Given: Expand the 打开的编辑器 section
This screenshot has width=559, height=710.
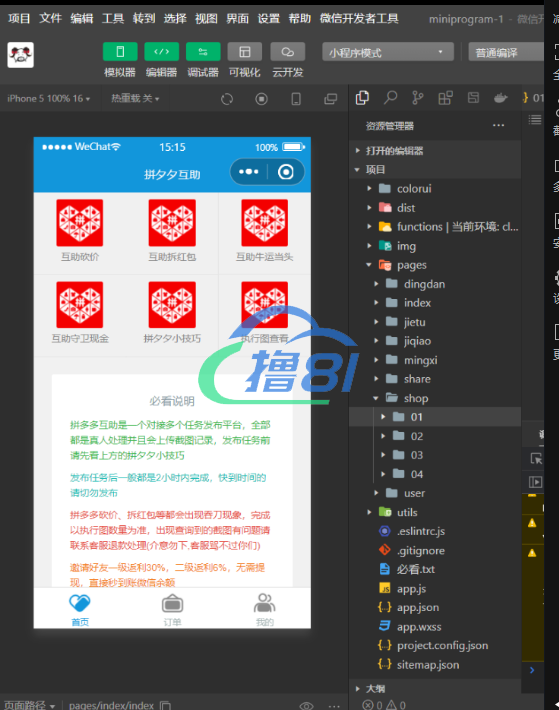Looking at the screenshot, I should (x=435, y=150).
